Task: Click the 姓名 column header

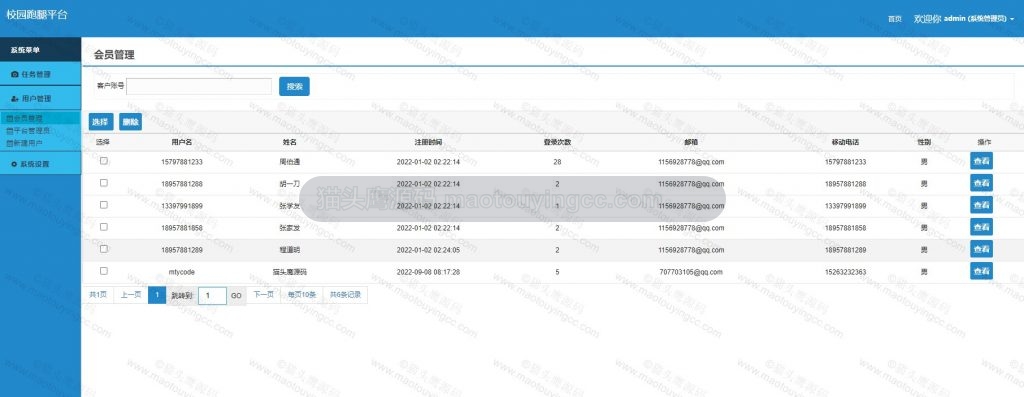Action: pos(290,142)
